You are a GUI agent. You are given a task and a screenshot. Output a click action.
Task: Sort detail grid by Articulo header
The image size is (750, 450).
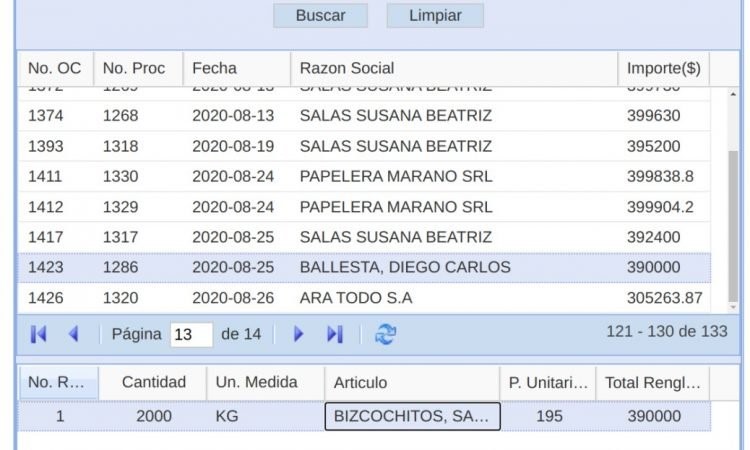[412, 383]
